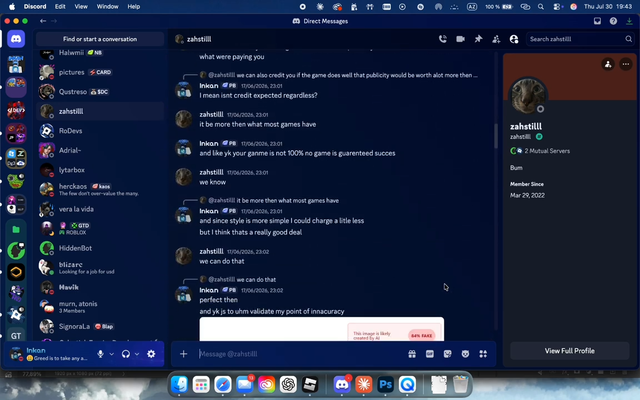Add friends to DM icon

tap(496, 39)
